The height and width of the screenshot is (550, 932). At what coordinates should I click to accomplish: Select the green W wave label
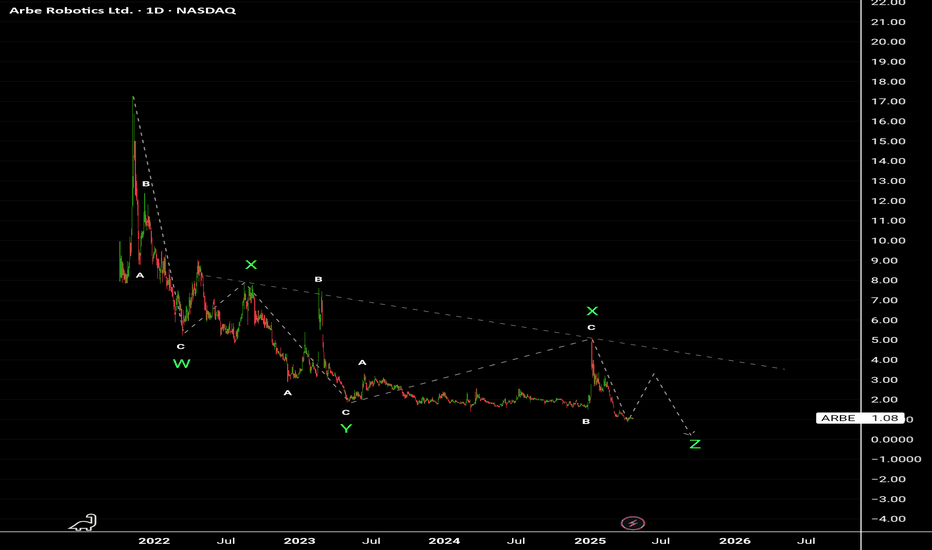tap(182, 363)
